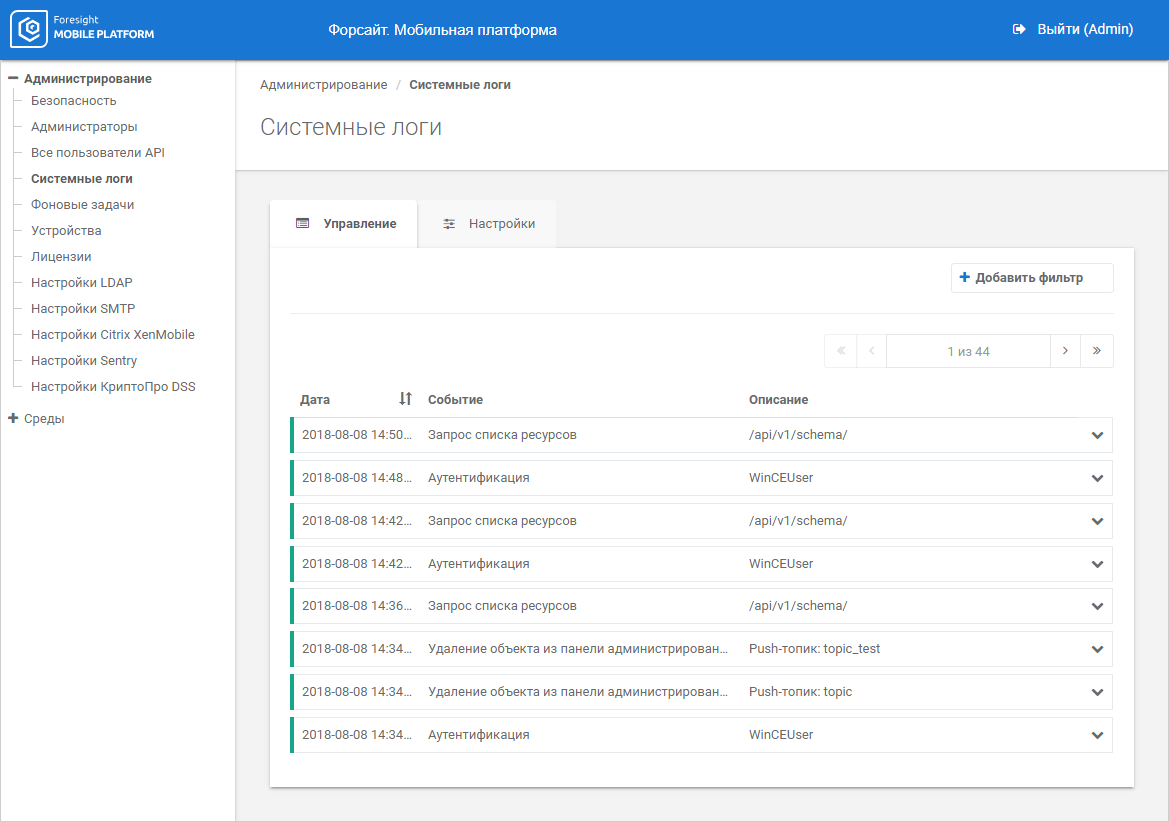
Task: Expand the Push-топик: topic log entry
Action: (1097, 692)
